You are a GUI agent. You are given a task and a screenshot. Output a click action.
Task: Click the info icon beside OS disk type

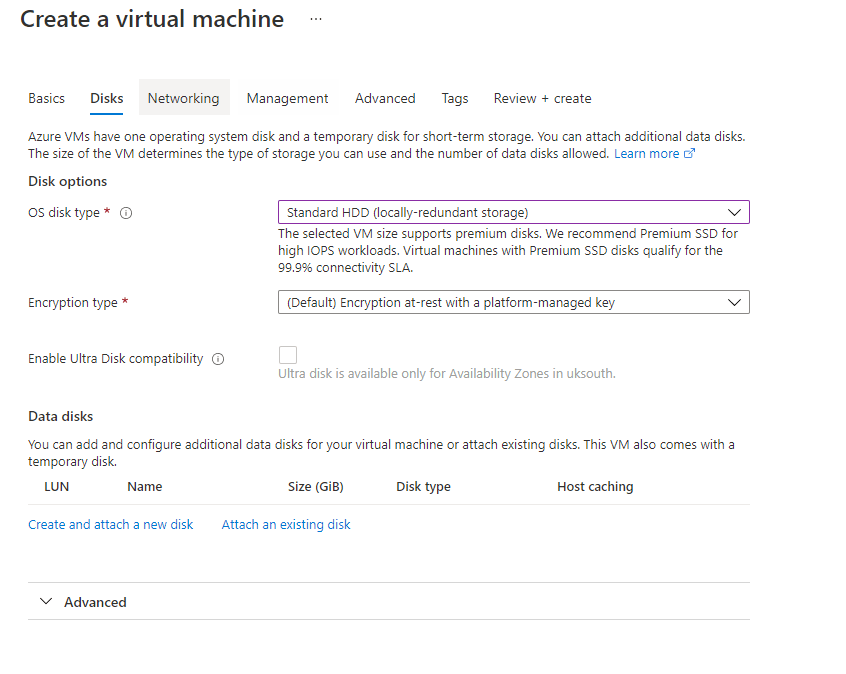coord(126,213)
